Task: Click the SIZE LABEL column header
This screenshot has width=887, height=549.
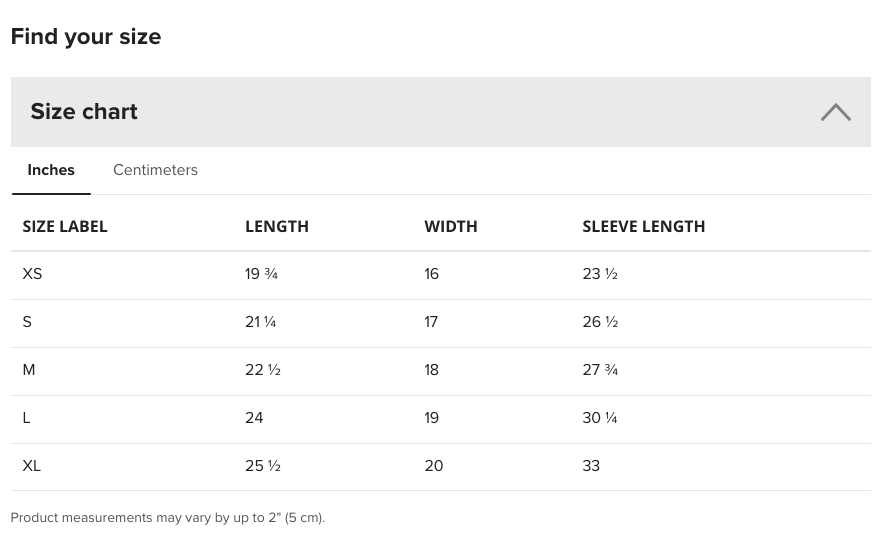Action: 64,226
